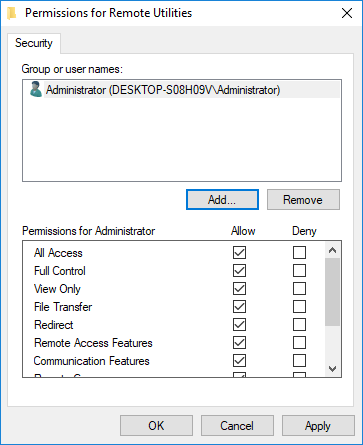
Task: Uncheck Allow for All Access
Action: pyautogui.click(x=239, y=253)
